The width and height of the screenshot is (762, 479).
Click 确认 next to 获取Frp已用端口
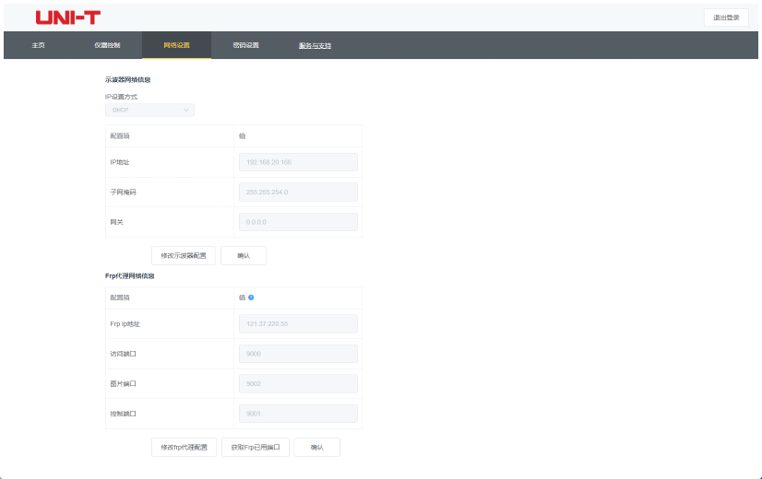[x=317, y=447]
